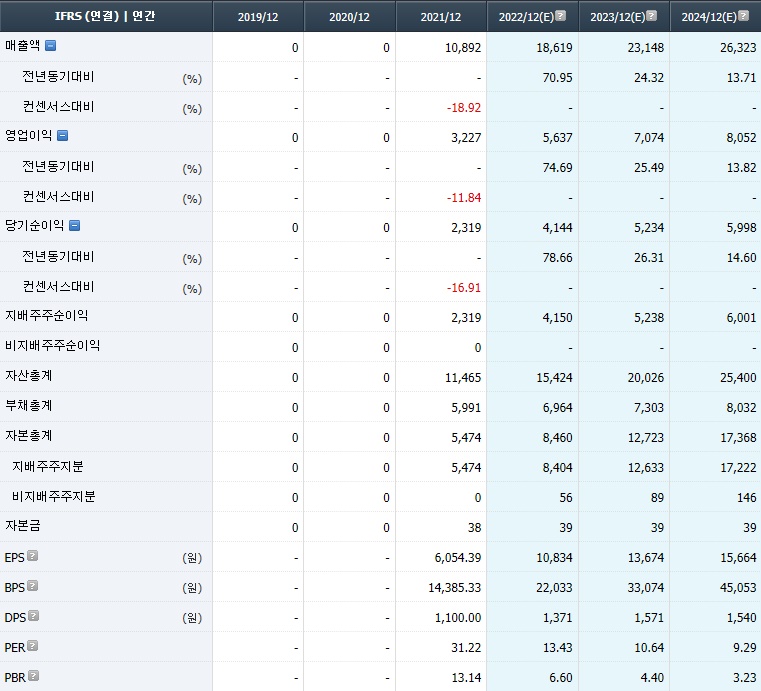Click the 자본총계 row label
Screen dimensions: 761x691
tap(29, 436)
